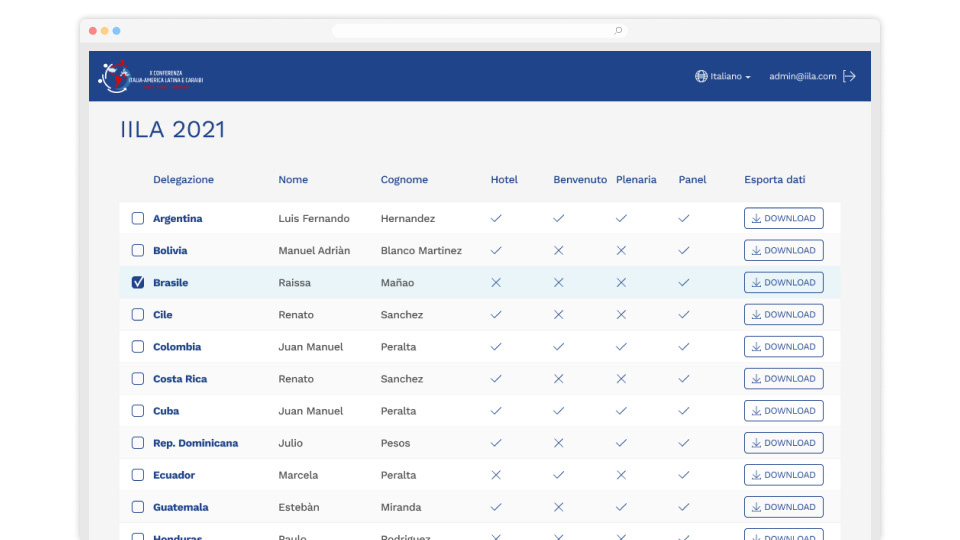Viewport: 960px width, 540px height.
Task: Download data for Brasile delegation
Action: coord(784,282)
